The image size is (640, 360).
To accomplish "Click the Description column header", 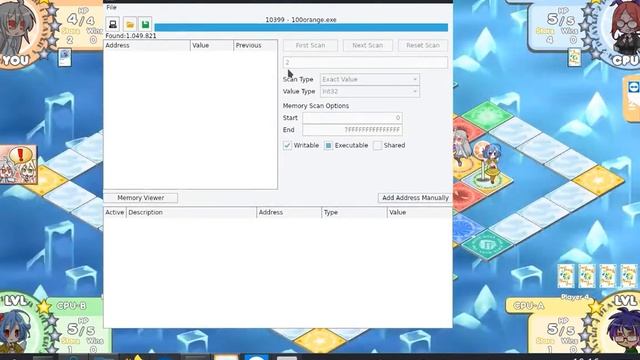I will coord(191,212).
